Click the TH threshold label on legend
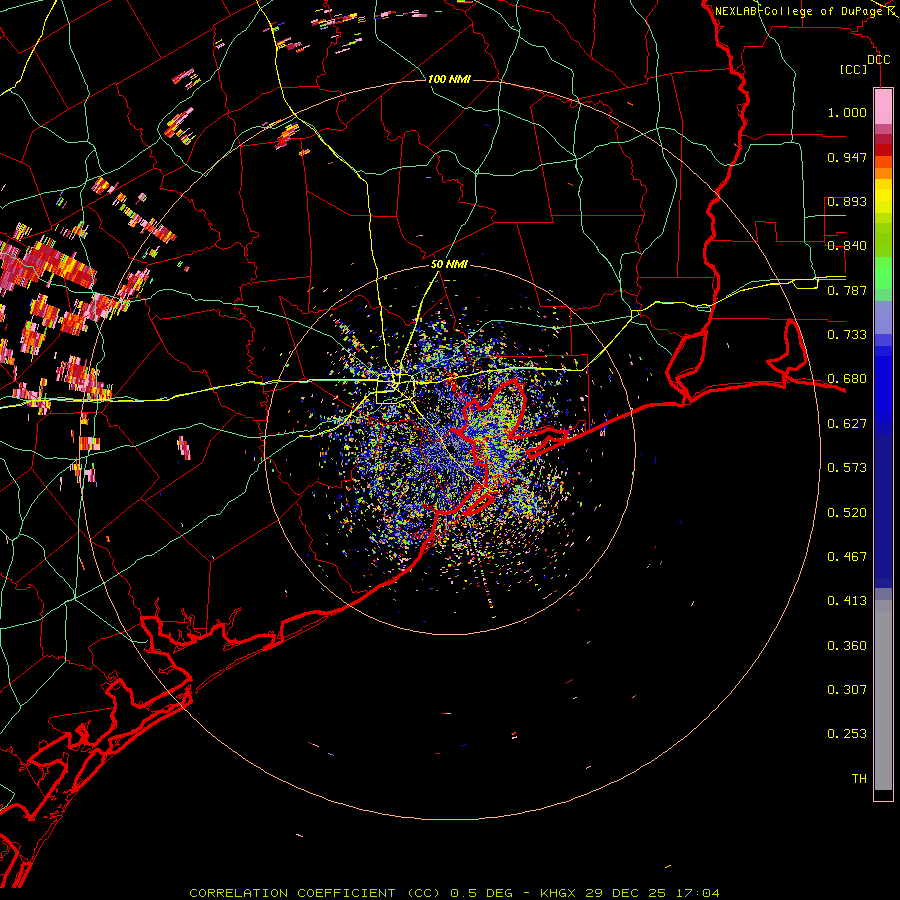Screen dimensions: 900x900 (859, 779)
